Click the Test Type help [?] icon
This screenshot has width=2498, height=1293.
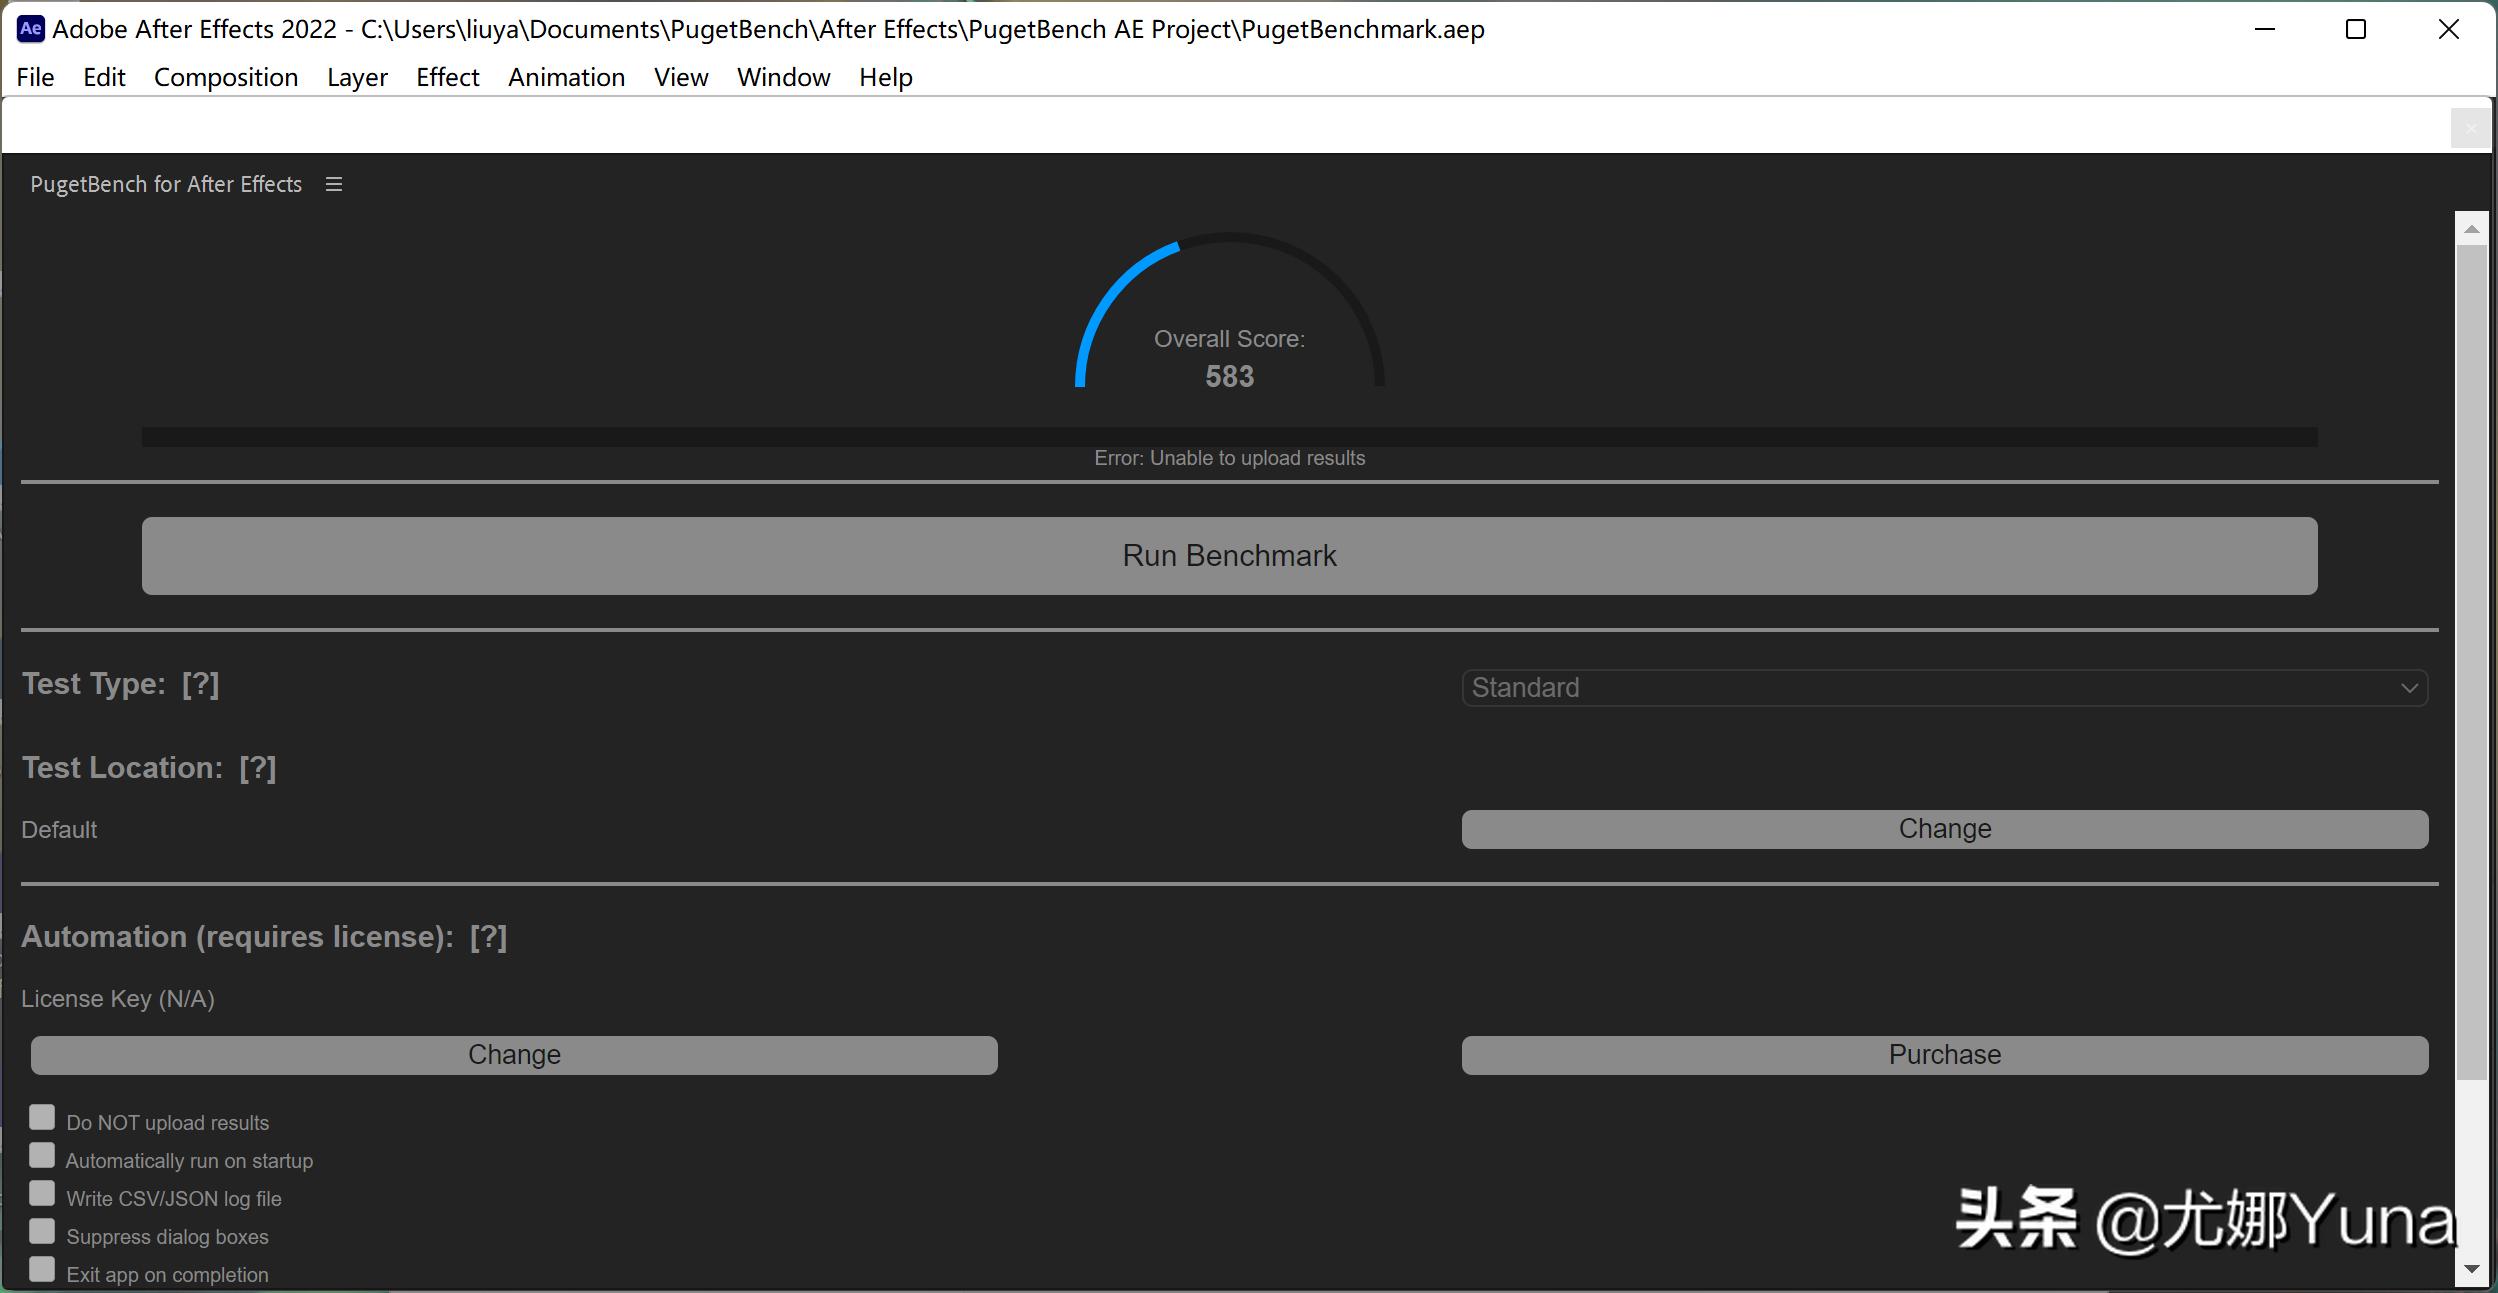tap(200, 684)
